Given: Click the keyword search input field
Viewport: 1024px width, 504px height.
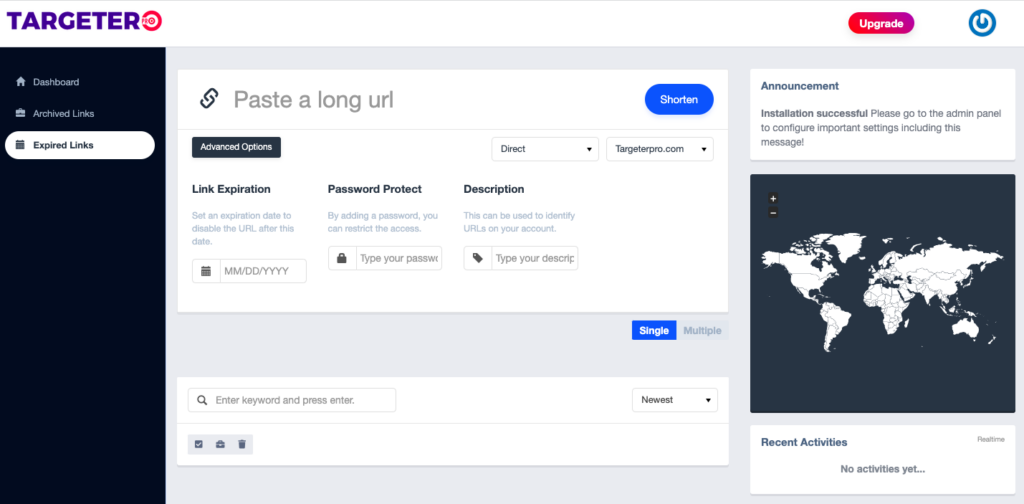Looking at the screenshot, I should (x=292, y=400).
